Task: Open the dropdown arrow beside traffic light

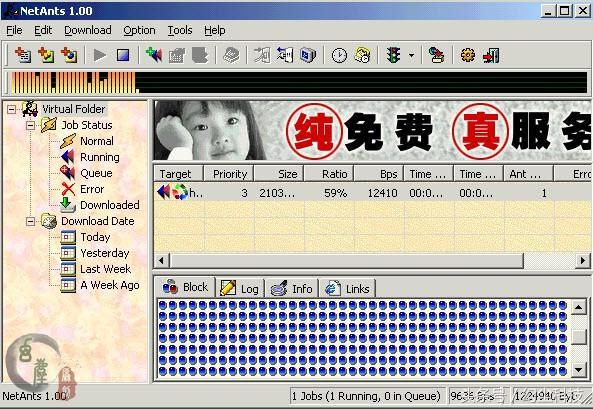Action: pos(411,56)
